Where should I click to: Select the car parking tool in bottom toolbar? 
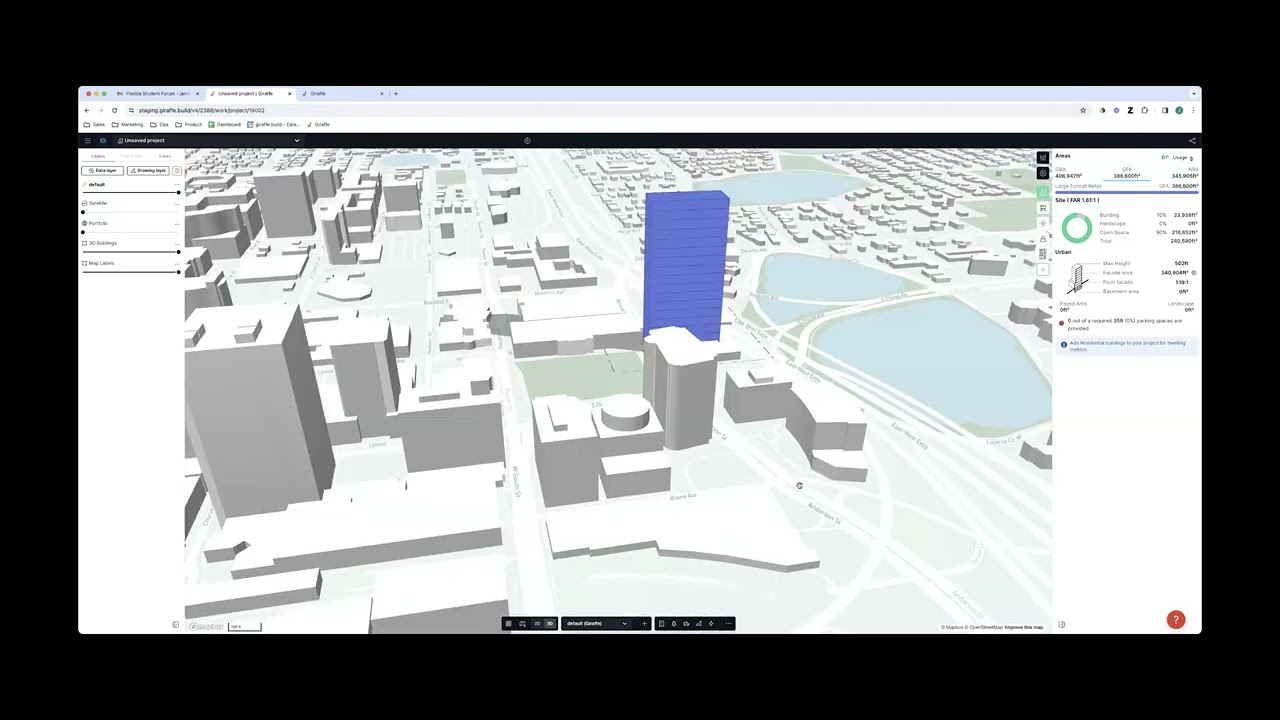click(x=686, y=624)
